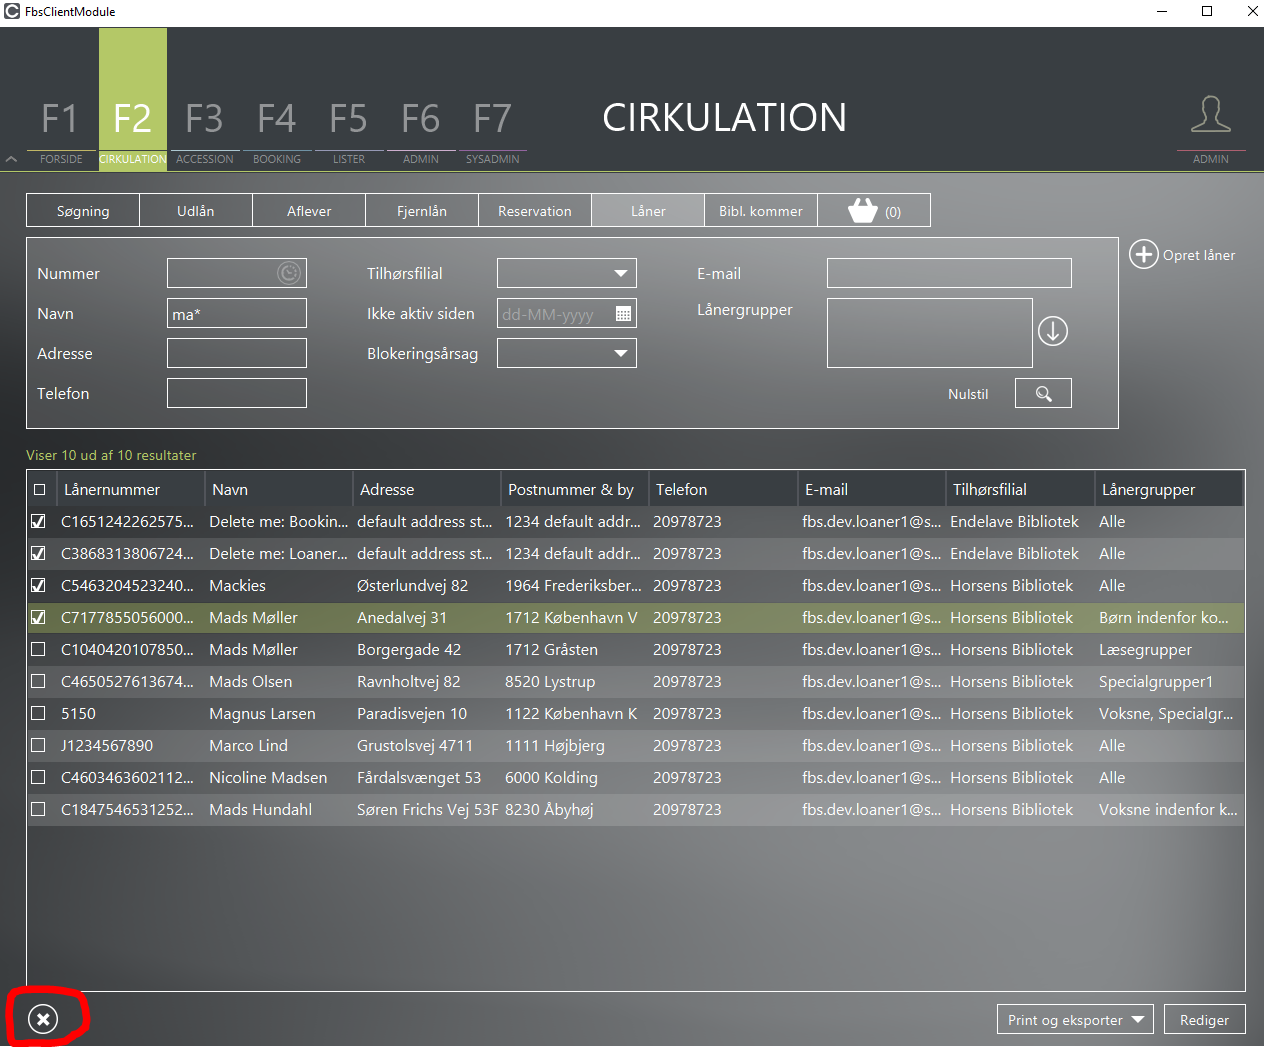Click the Rediger button

click(x=1204, y=1019)
